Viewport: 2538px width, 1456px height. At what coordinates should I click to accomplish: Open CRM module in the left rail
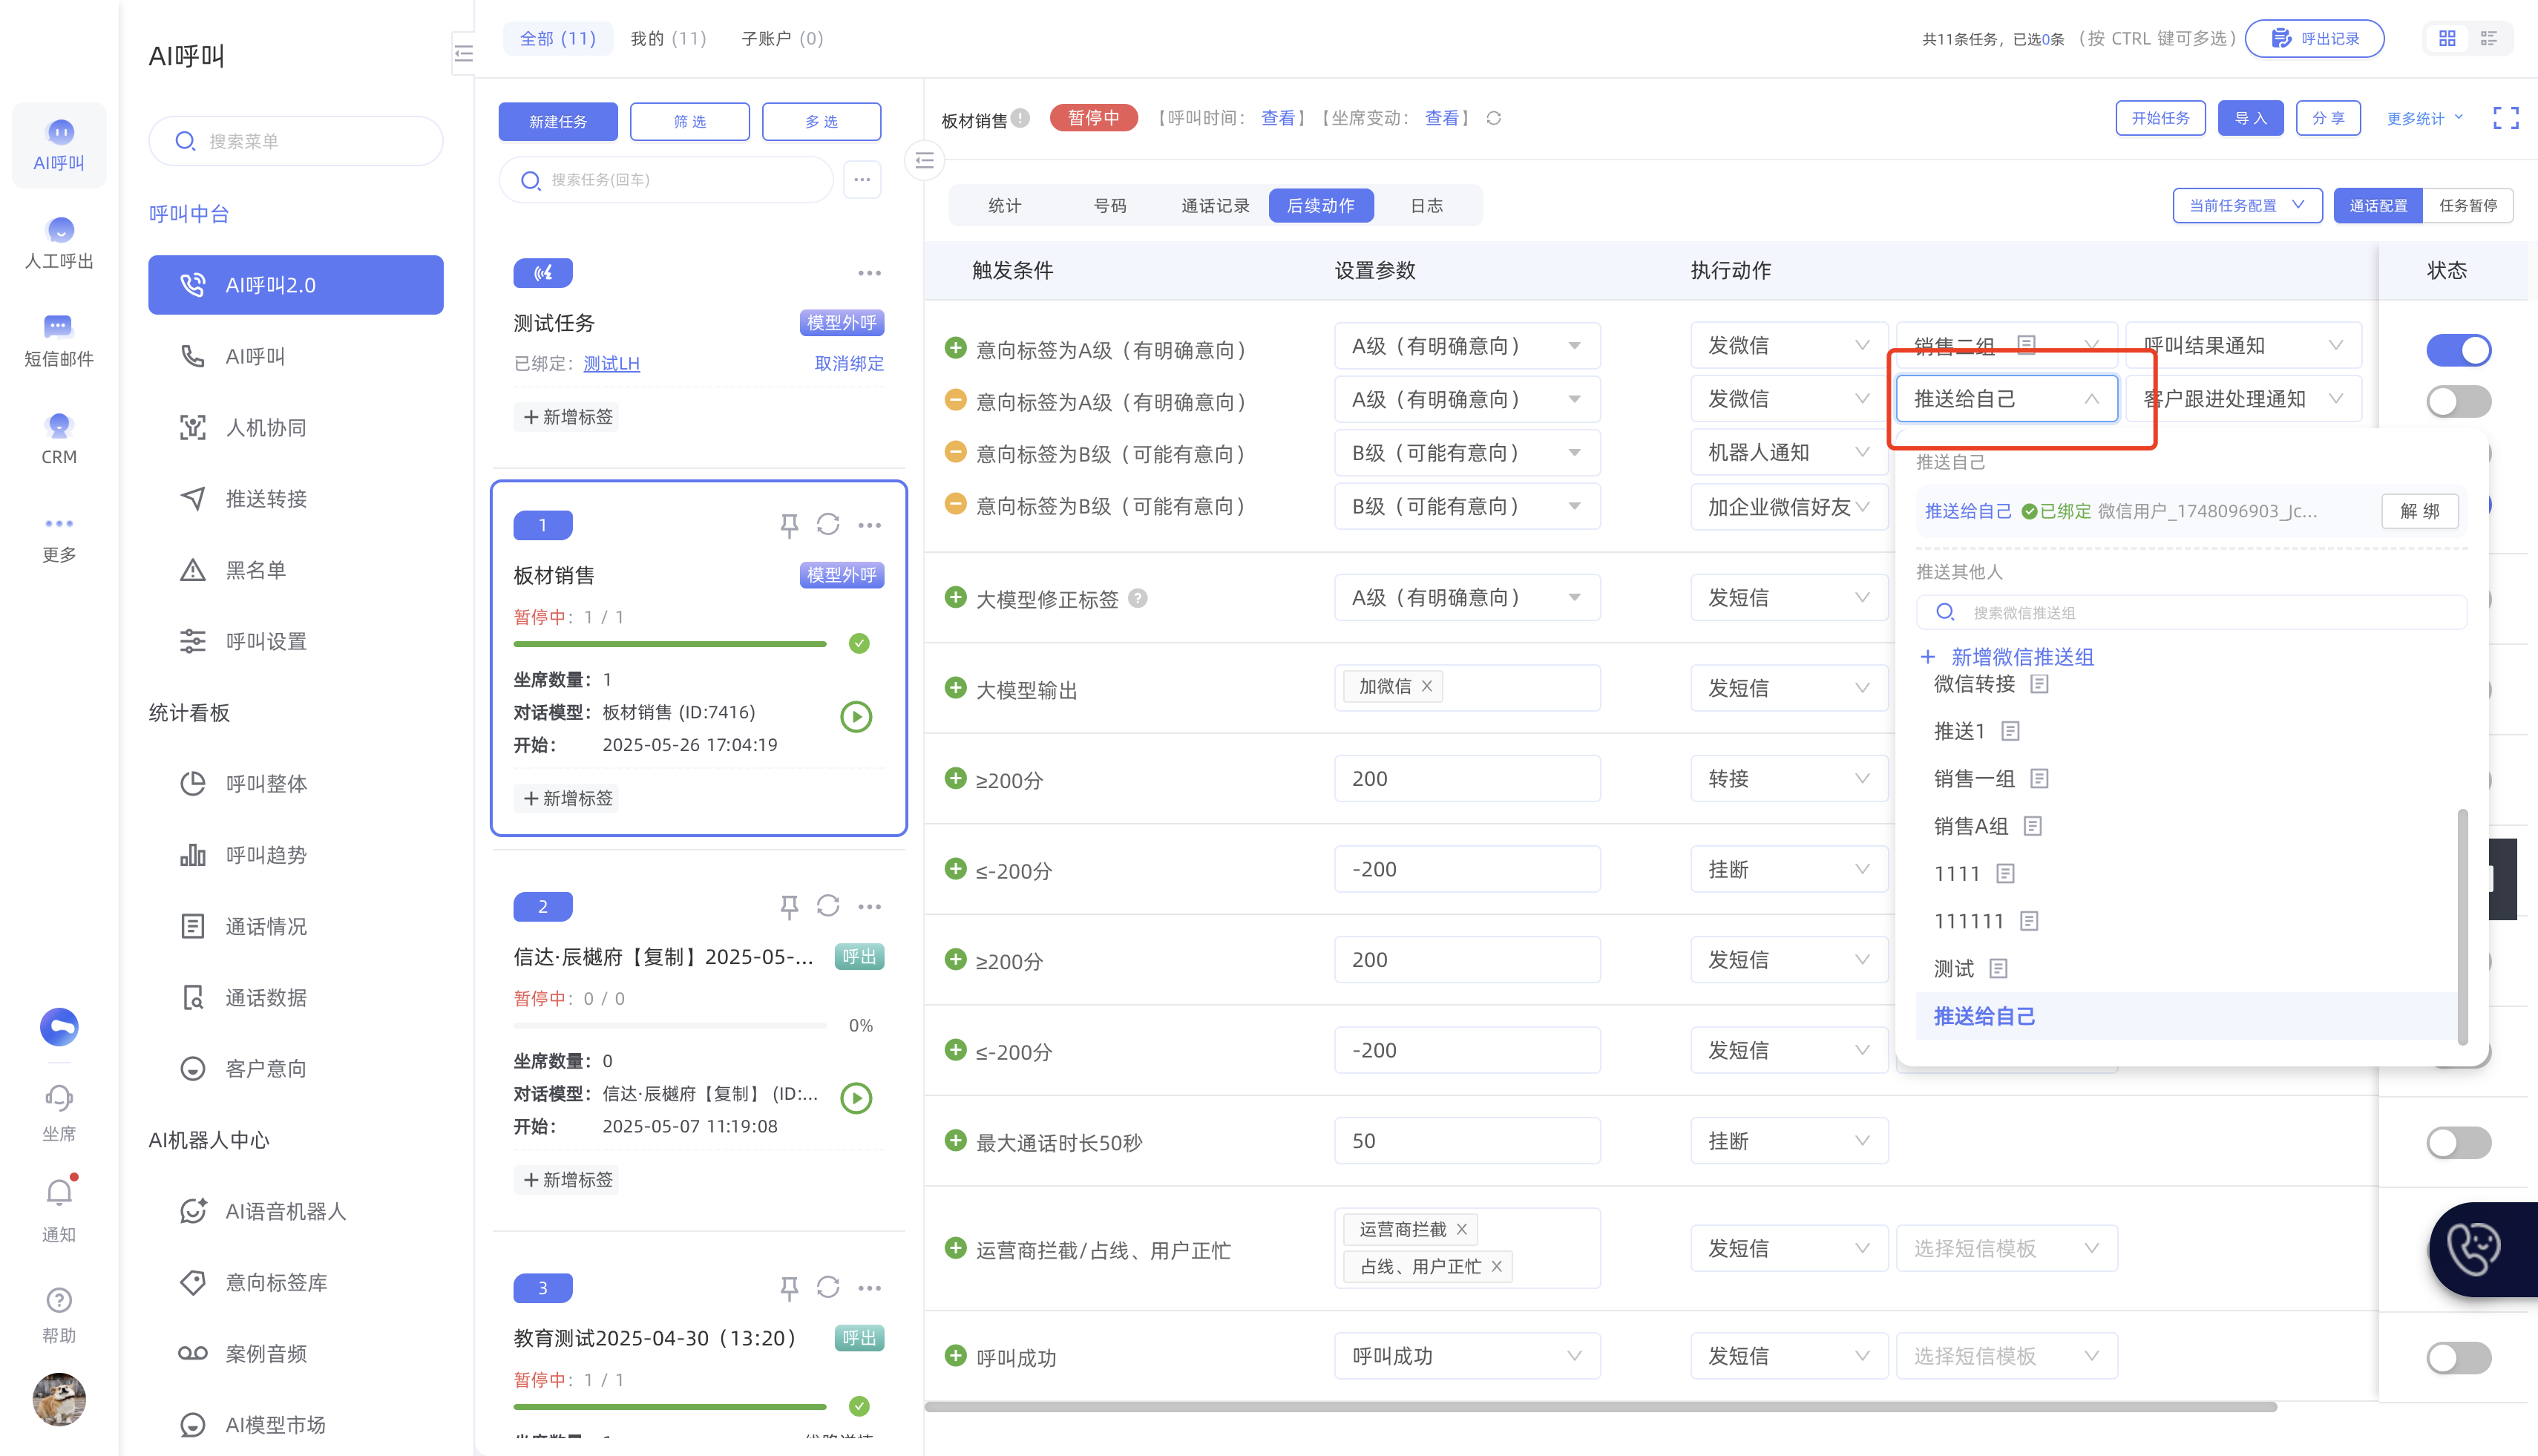pyautogui.click(x=59, y=439)
